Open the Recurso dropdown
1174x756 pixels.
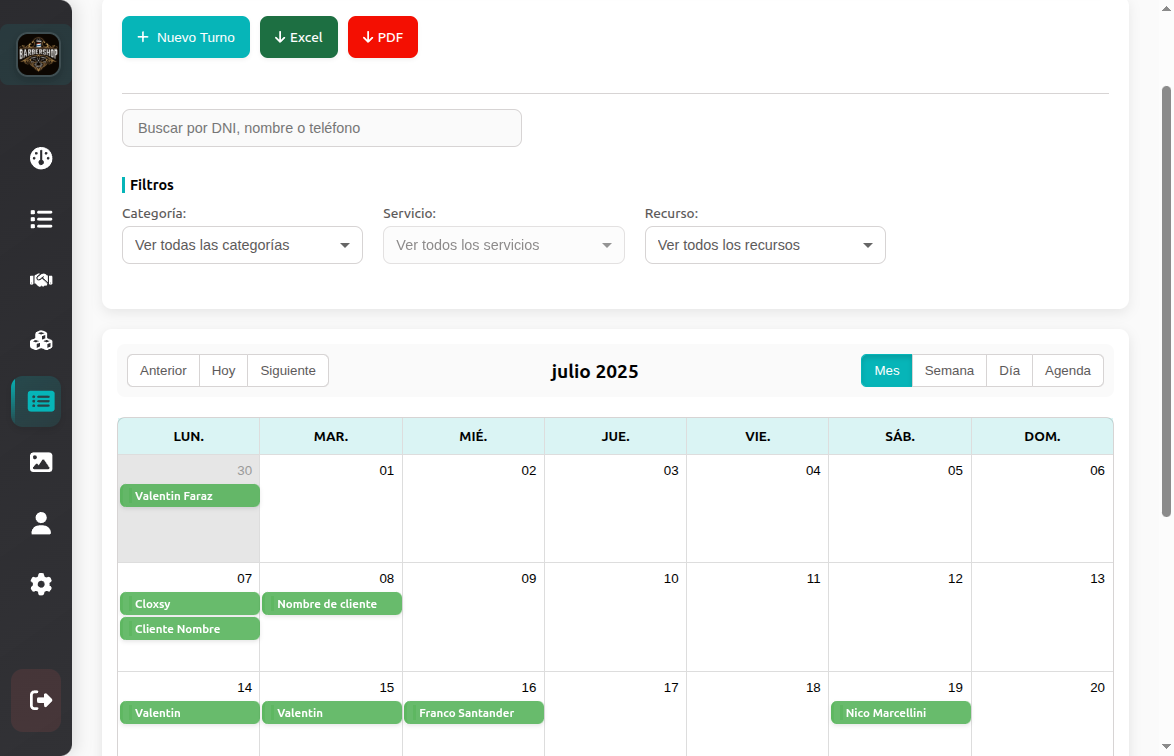(765, 245)
